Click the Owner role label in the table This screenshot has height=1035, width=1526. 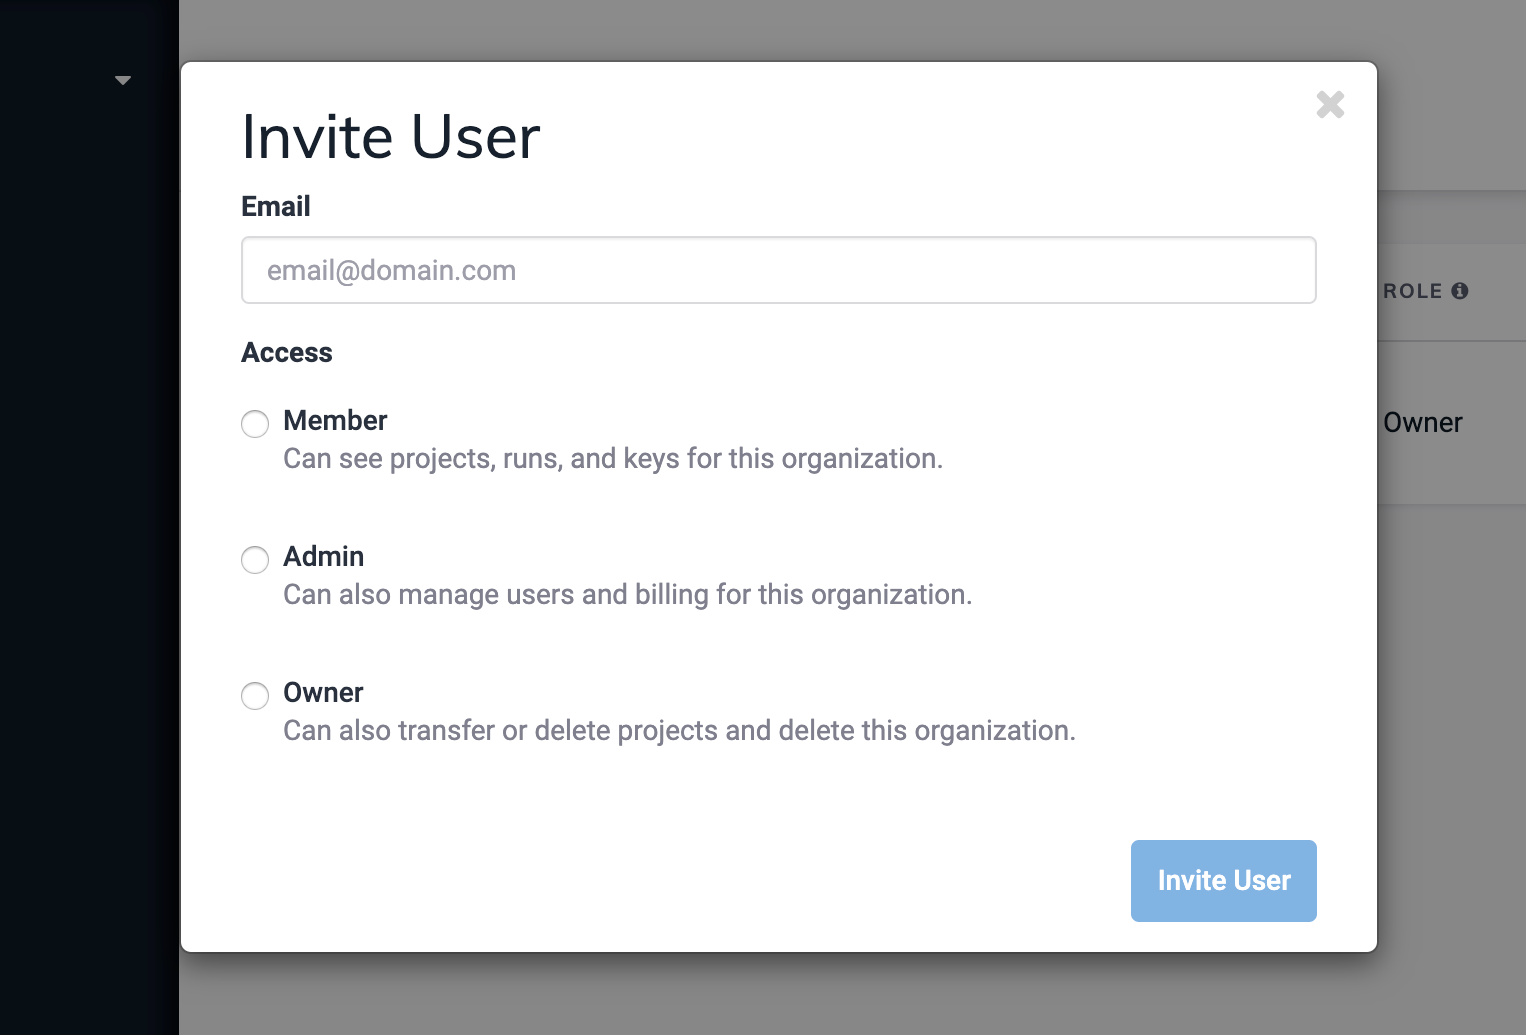click(1422, 422)
